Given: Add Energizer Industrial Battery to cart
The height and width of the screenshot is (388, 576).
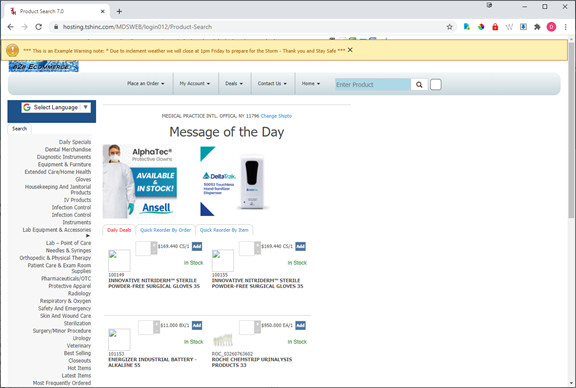Looking at the screenshot, I should coord(197,325).
